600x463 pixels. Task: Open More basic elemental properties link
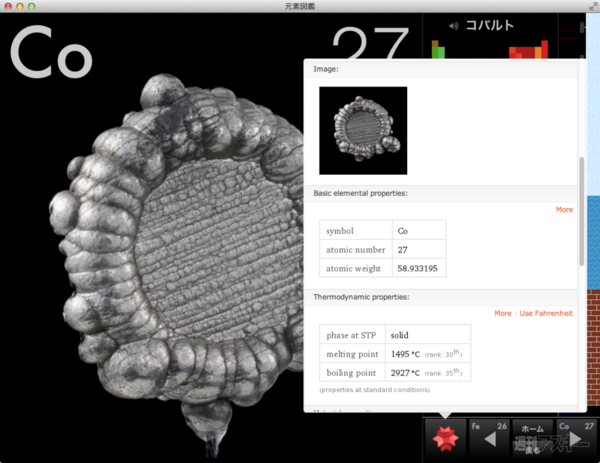click(564, 210)
